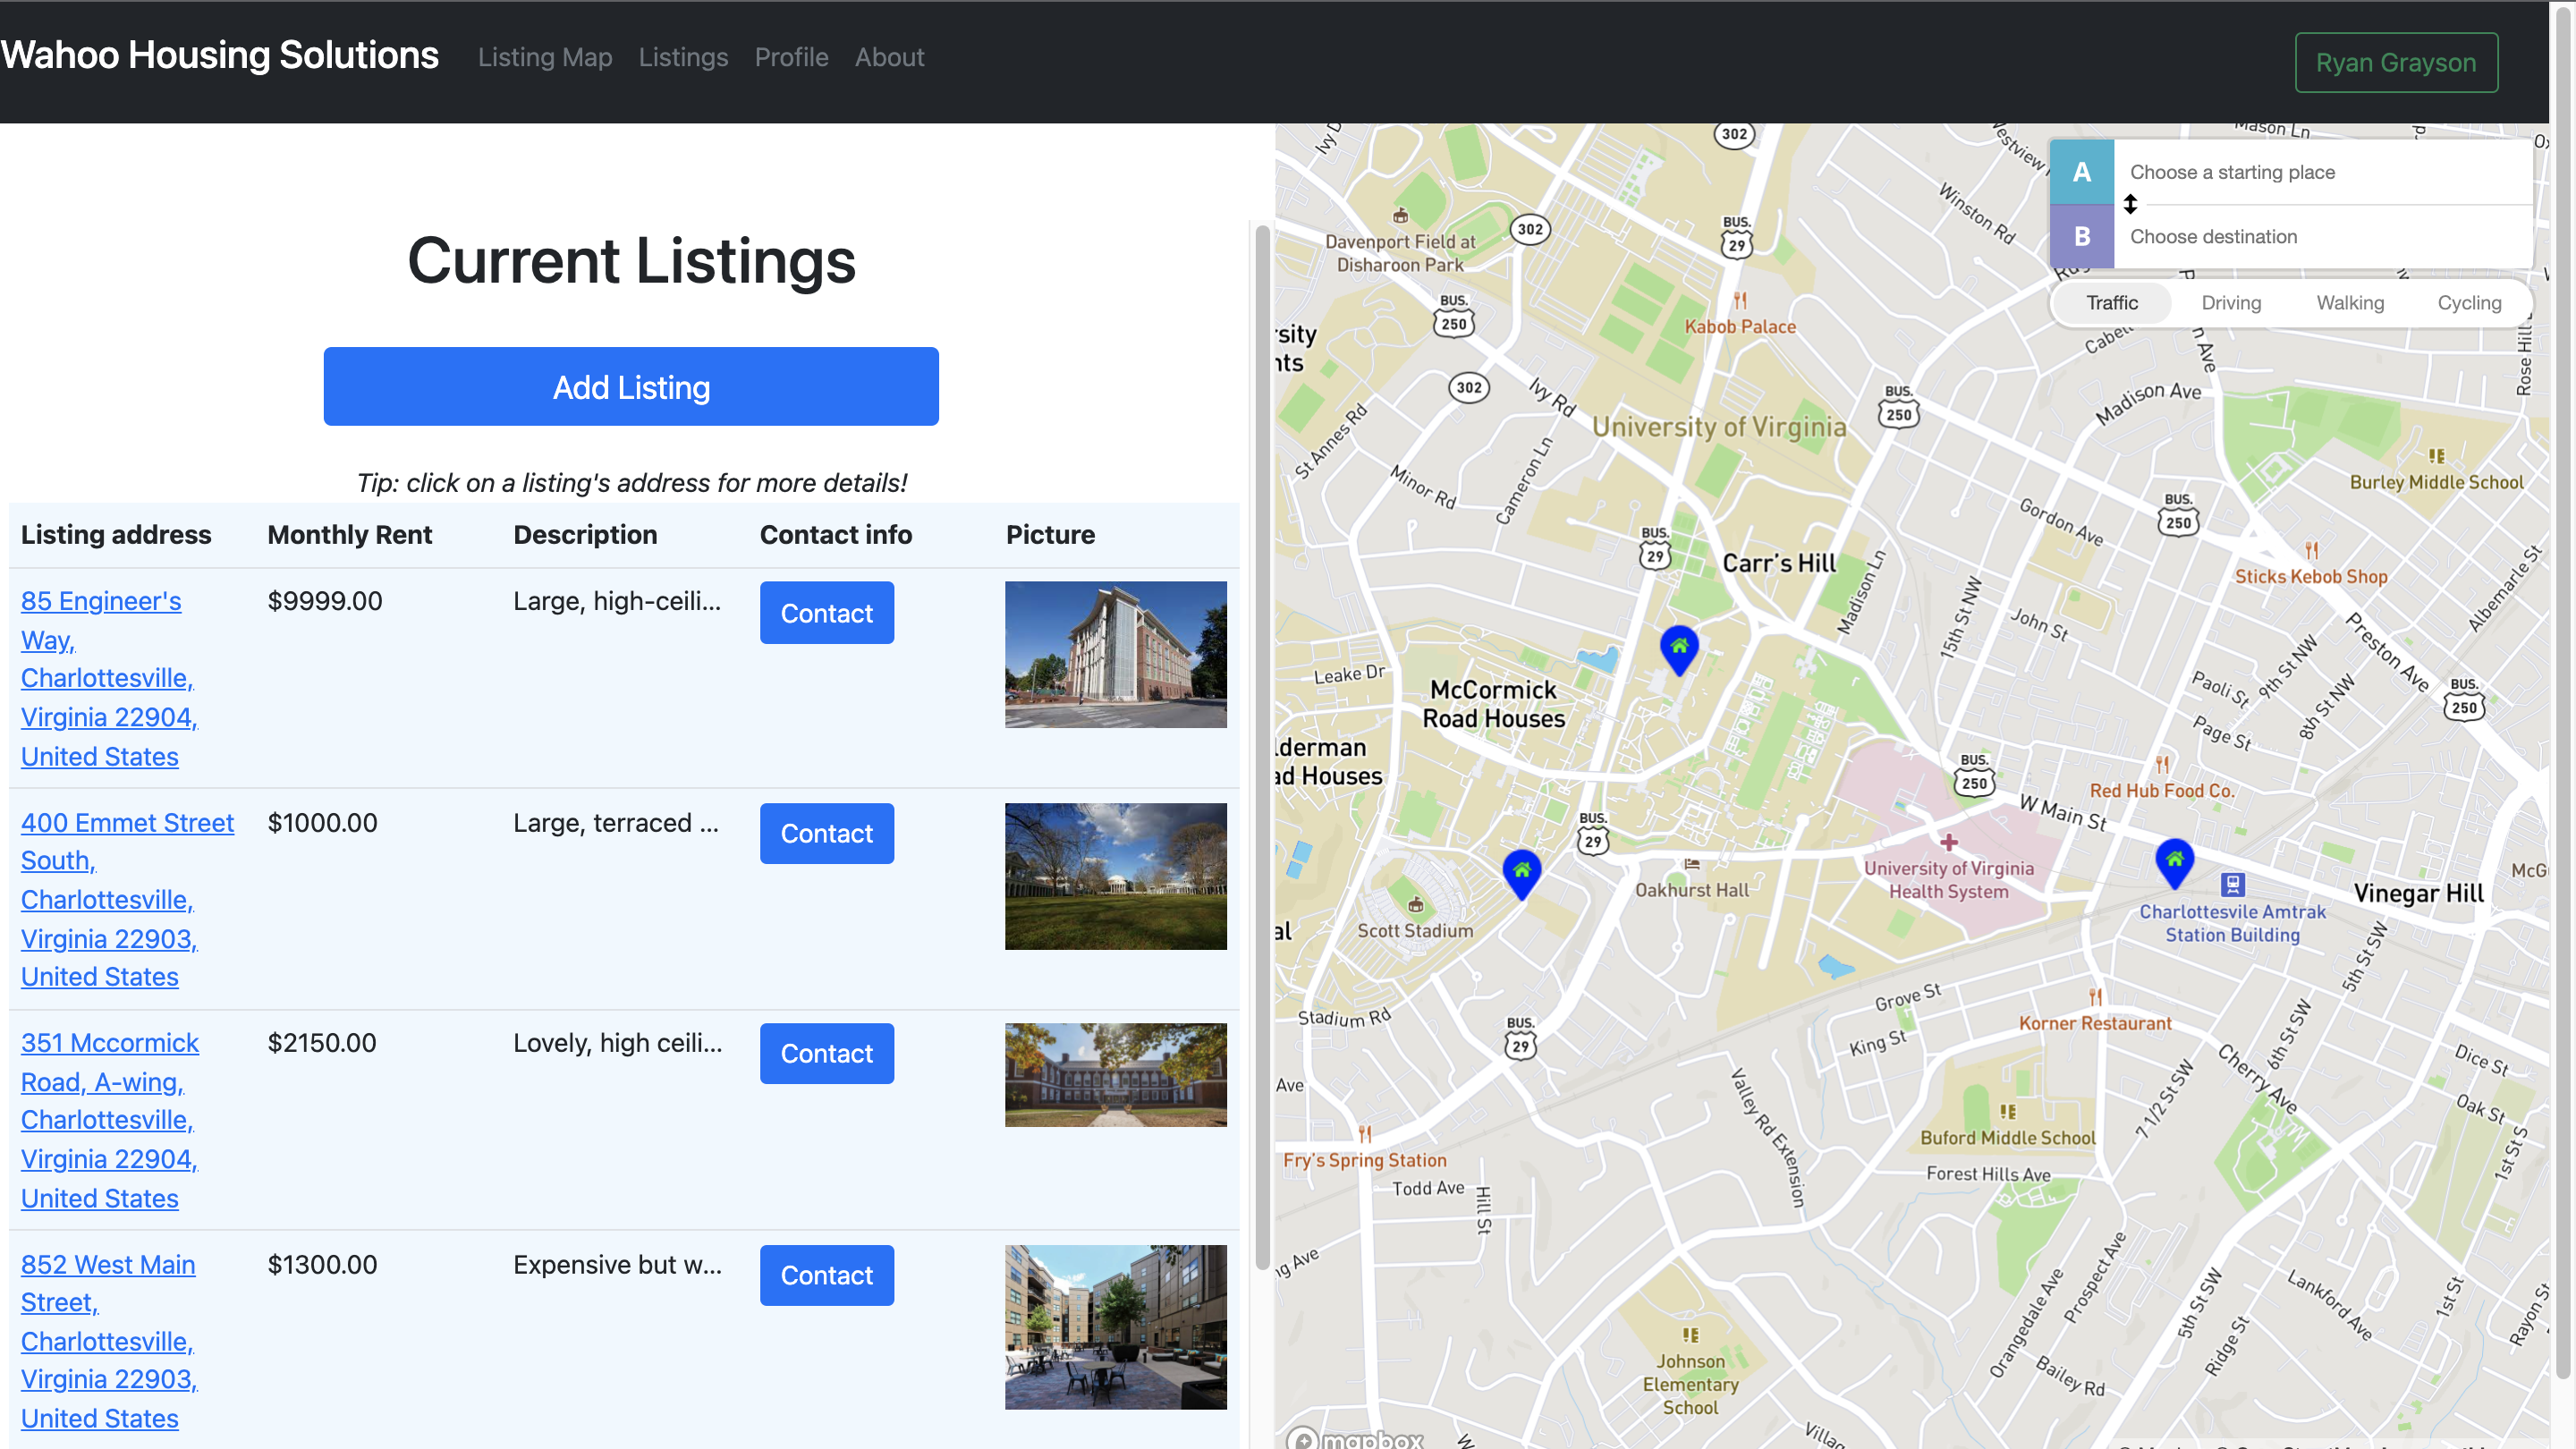The image size is (2576, 1449).
Task: Open the Listings nav item
Action: (x=683, y=57)
